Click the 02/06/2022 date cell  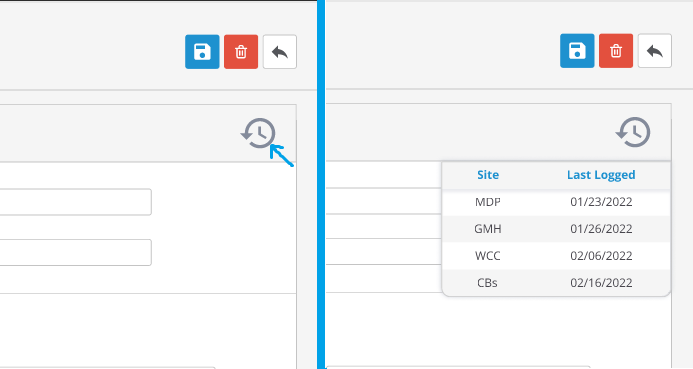click(601, 256)
